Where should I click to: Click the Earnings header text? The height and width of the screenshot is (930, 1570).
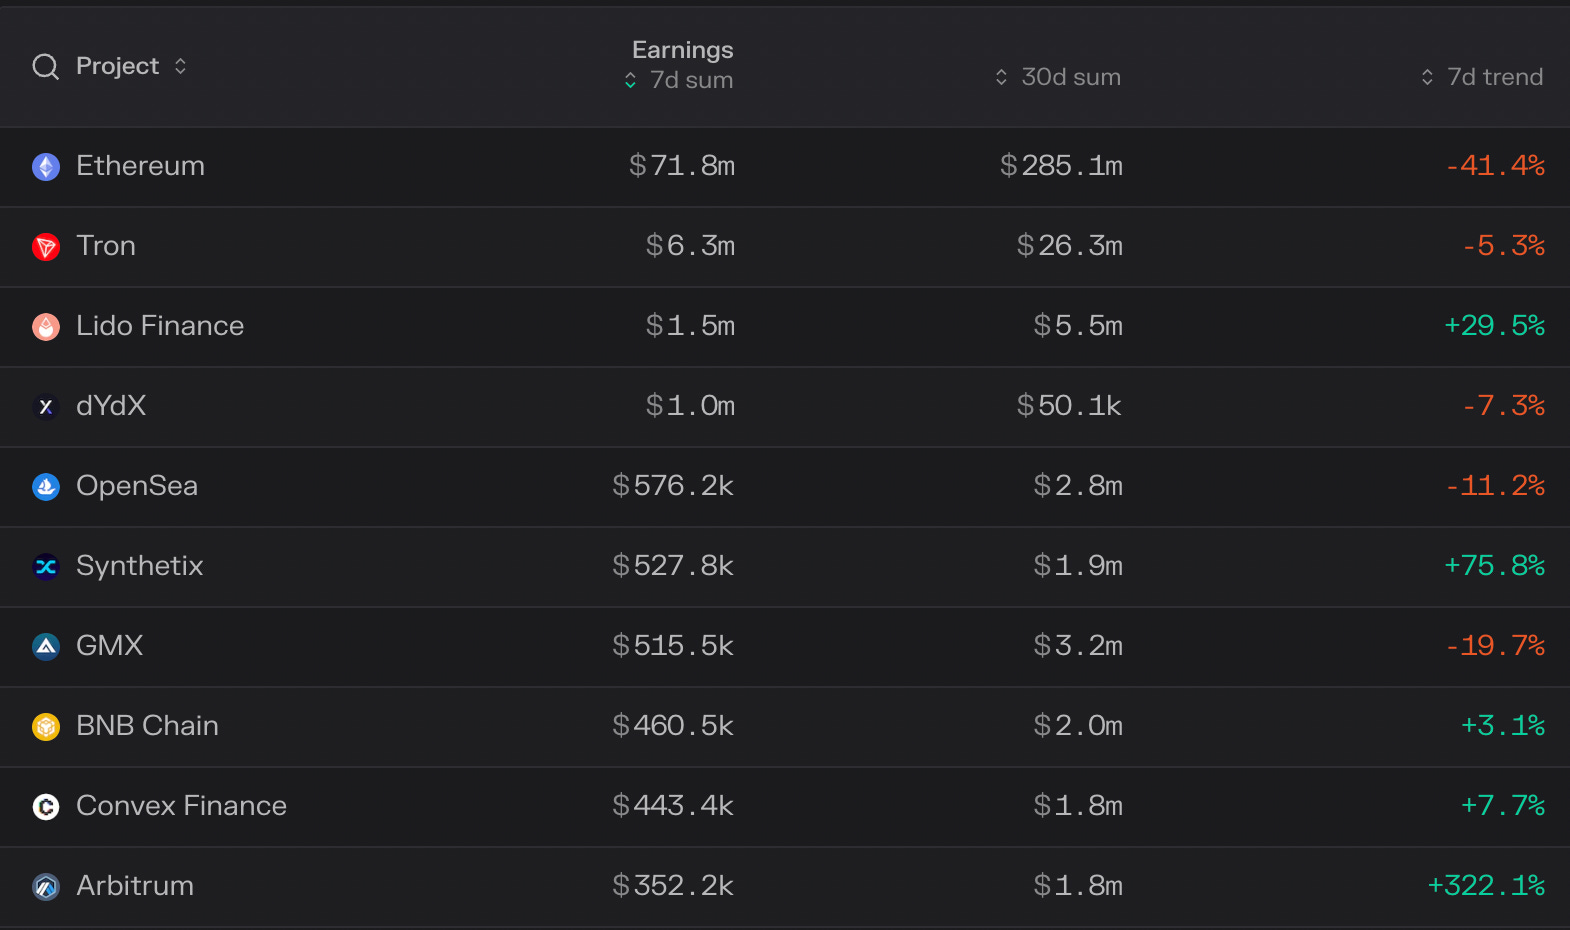pyautogui.click(x=683, y=50)
